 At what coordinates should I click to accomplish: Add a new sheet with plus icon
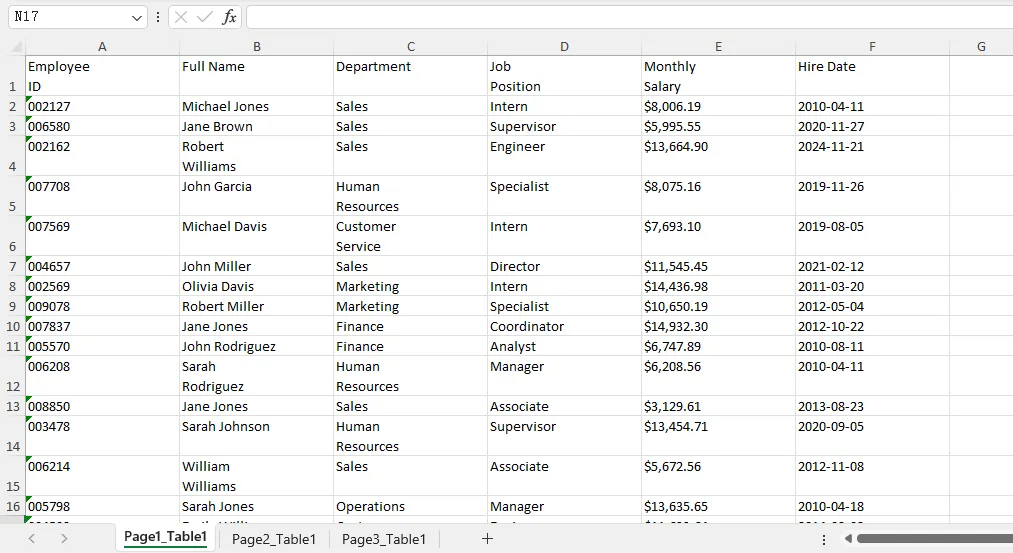(x=488, y=538)
